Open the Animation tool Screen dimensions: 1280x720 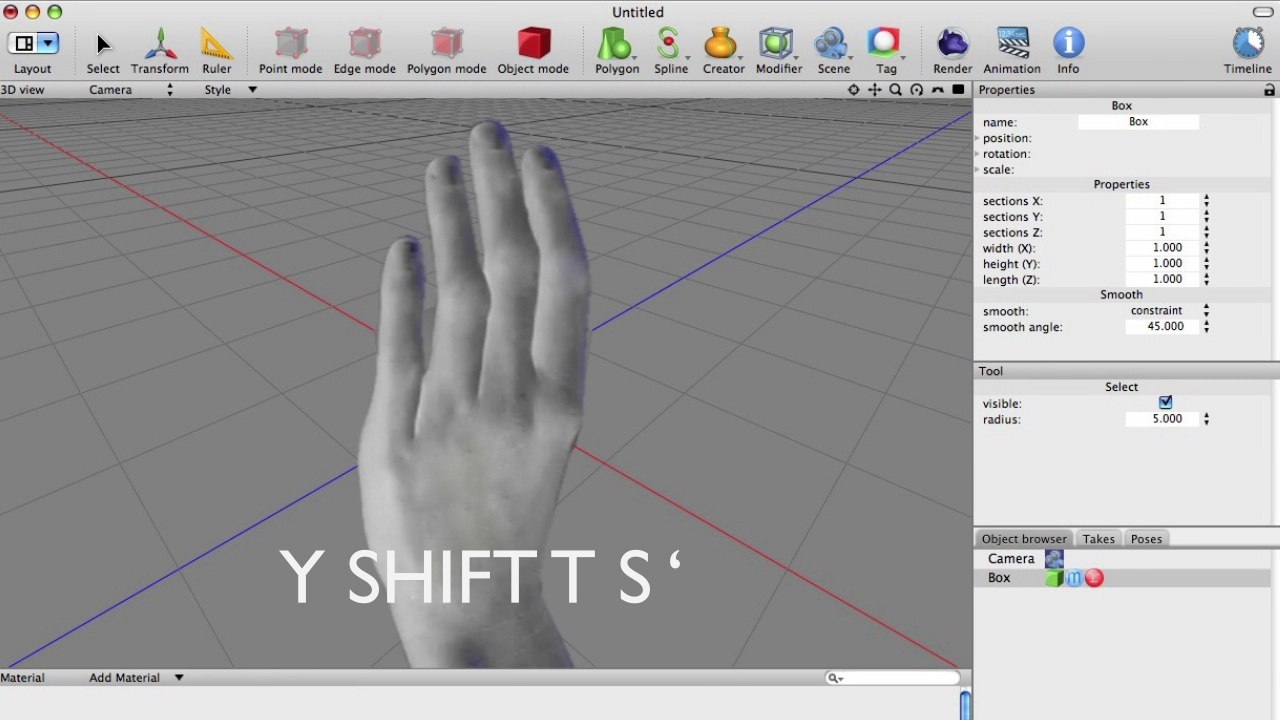[1012, 50]
